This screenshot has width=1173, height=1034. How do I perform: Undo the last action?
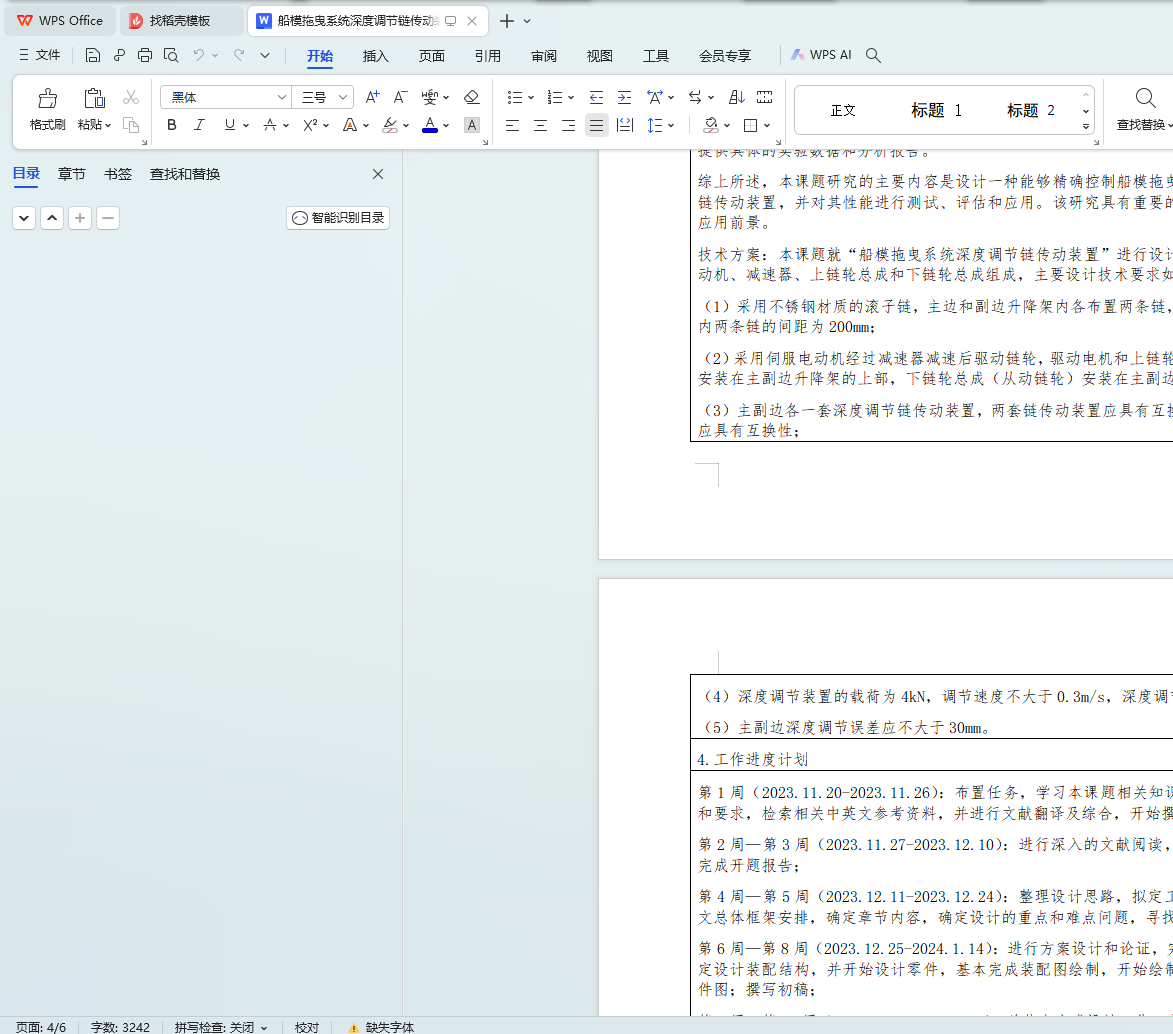[198, 55]
